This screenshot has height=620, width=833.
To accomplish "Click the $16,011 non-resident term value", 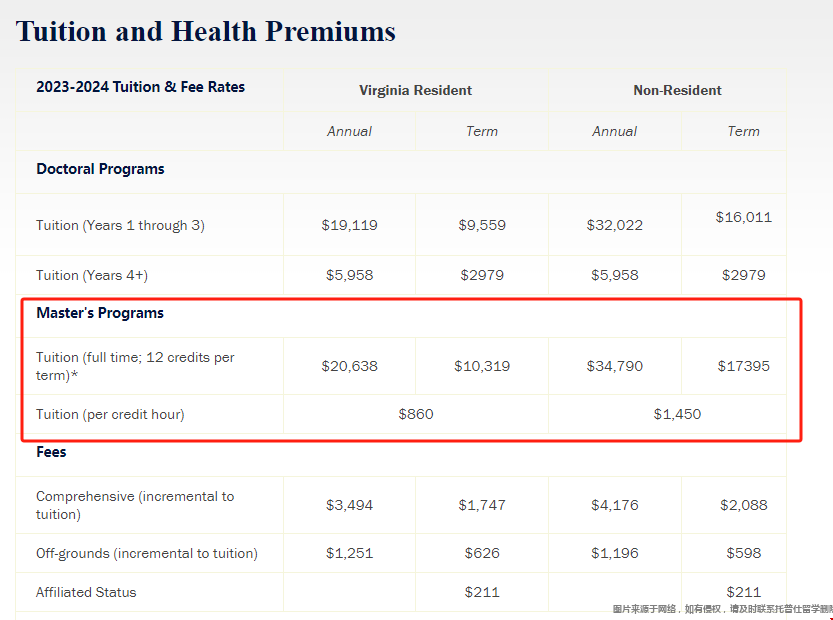I will click(744, 217).
